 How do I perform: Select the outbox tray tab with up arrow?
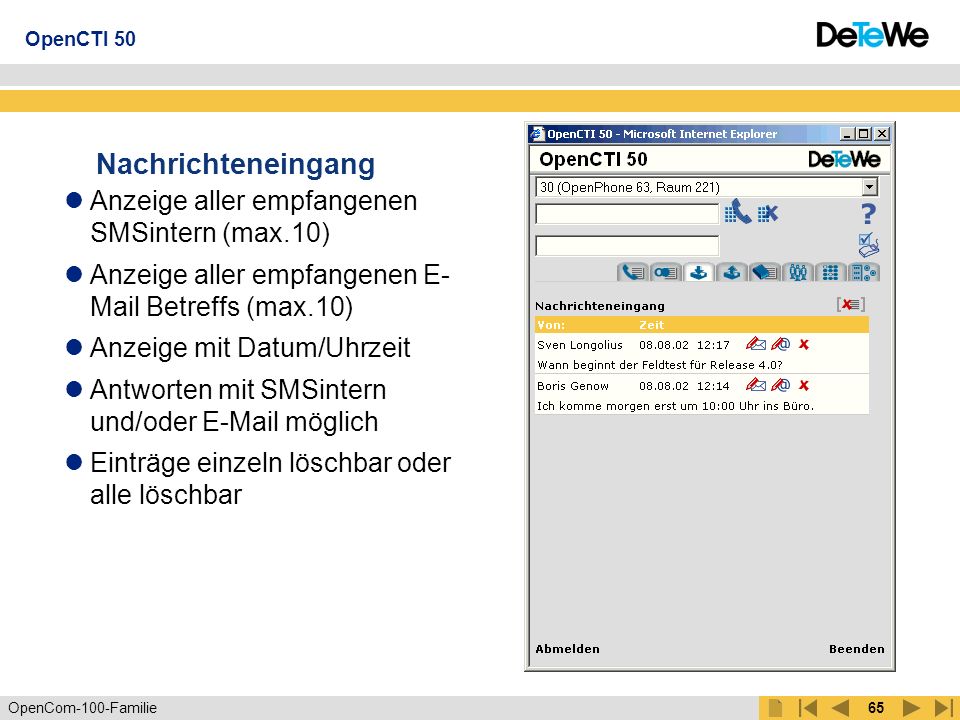732,272
